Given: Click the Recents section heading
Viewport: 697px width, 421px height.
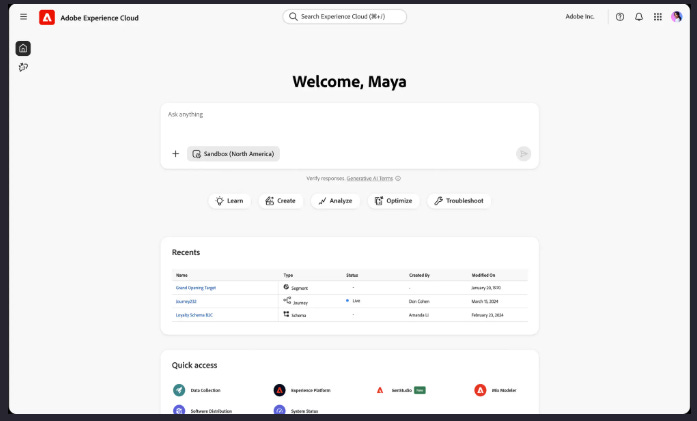Looking at the screenshot, I should [x=186, y=252].
